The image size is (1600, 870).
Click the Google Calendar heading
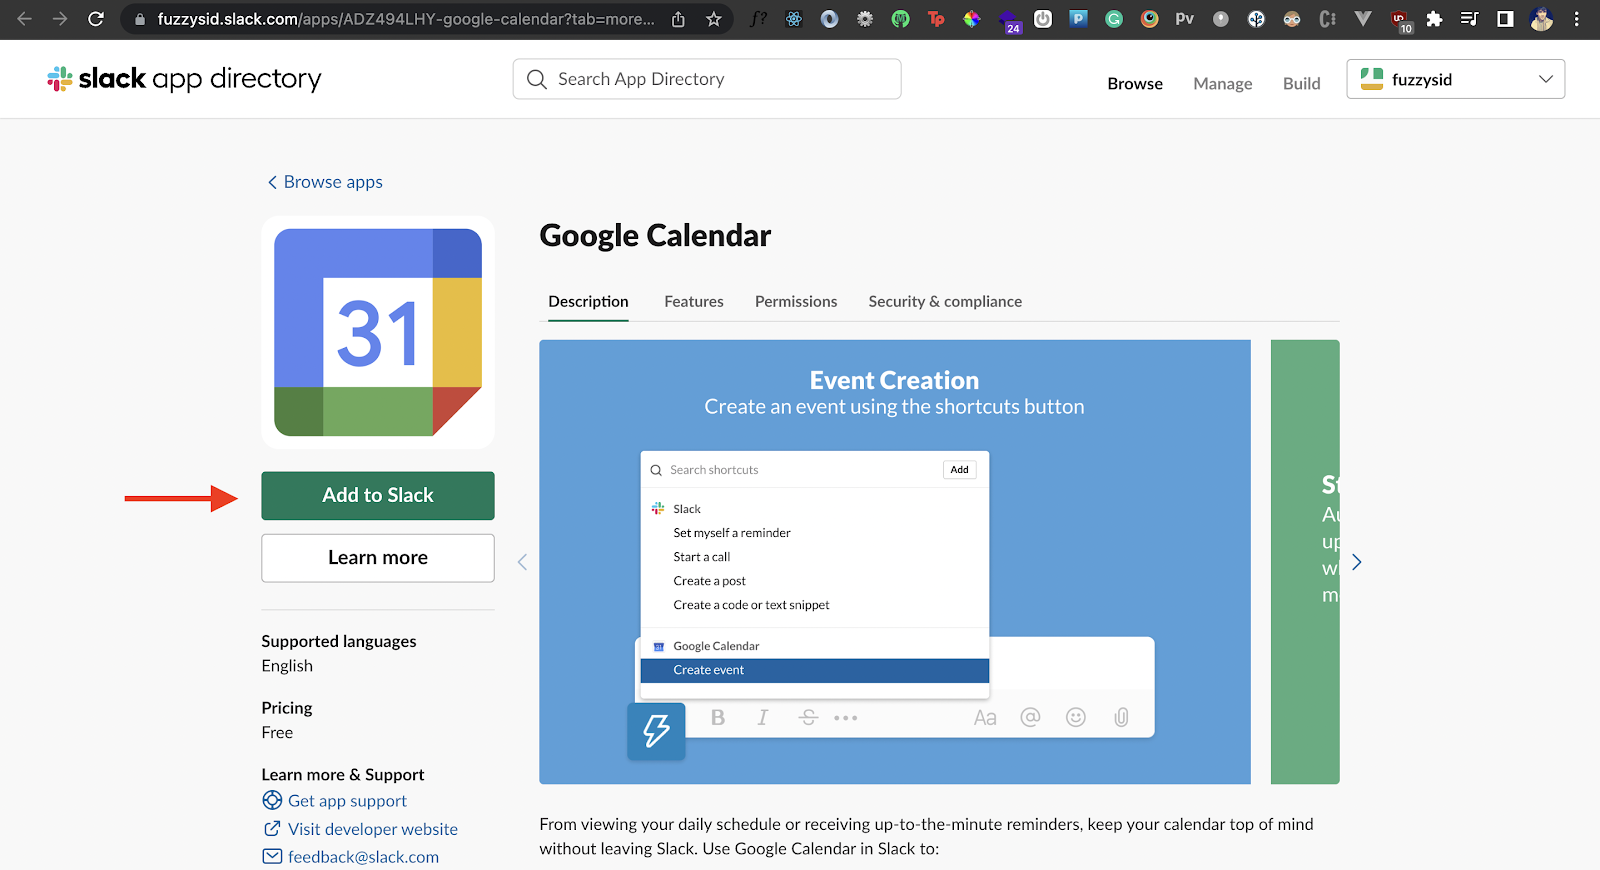pyautogui.click(x=656, y=236)
